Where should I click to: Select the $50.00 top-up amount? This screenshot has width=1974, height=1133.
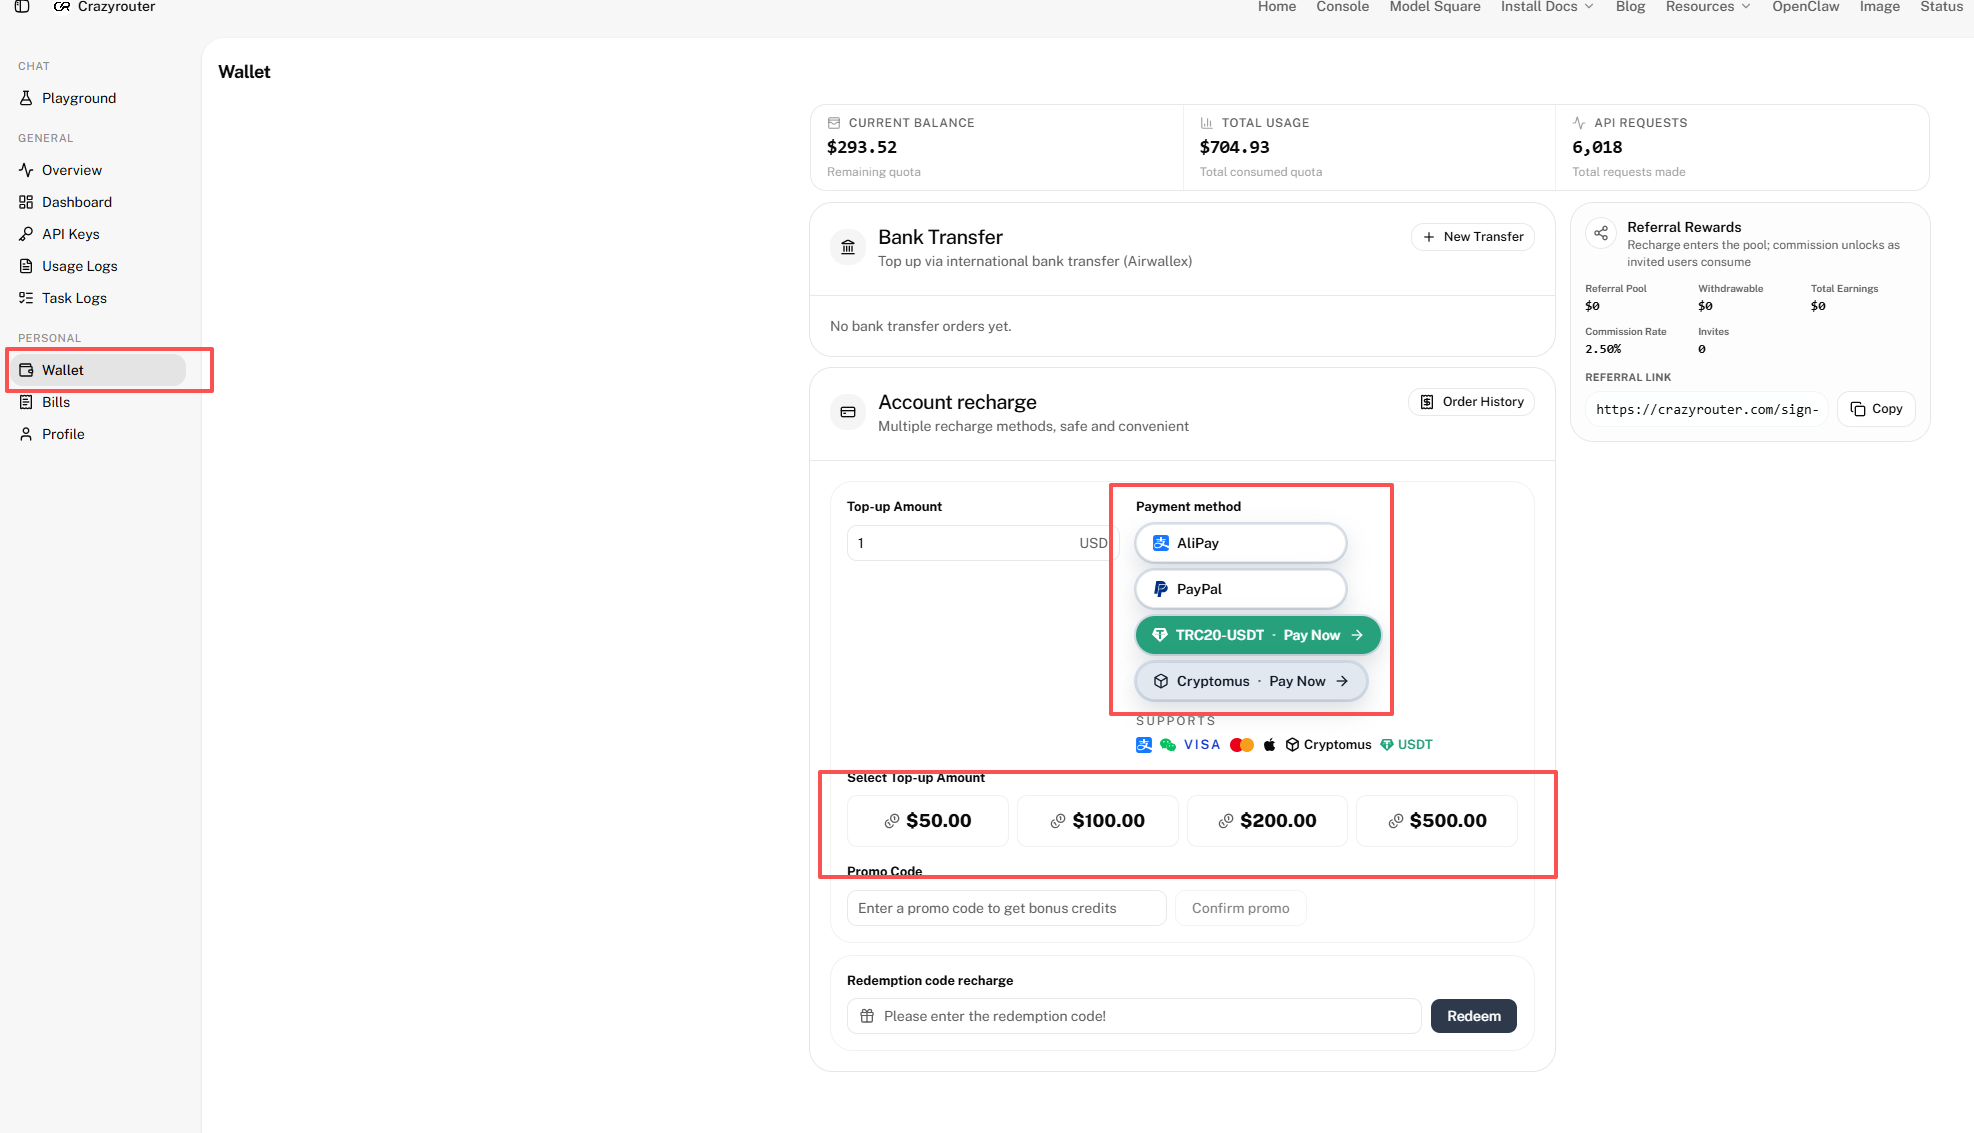coord(928,821)
